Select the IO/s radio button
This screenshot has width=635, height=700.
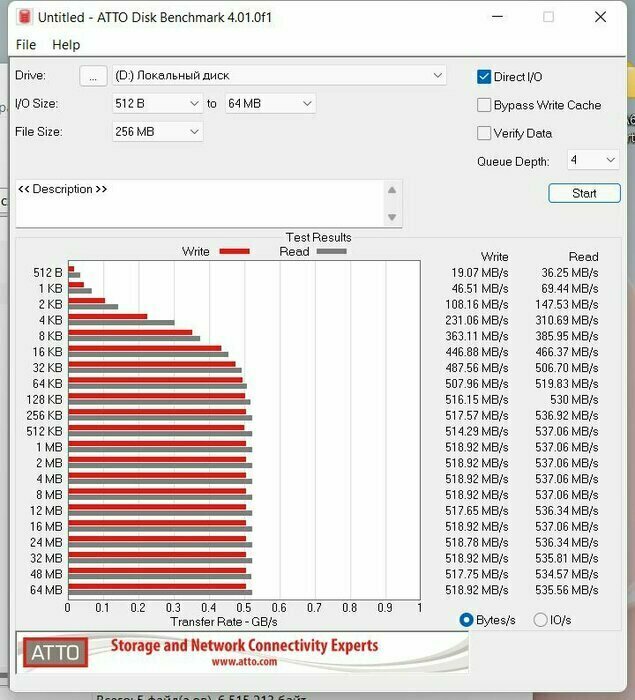pos(540,620)
